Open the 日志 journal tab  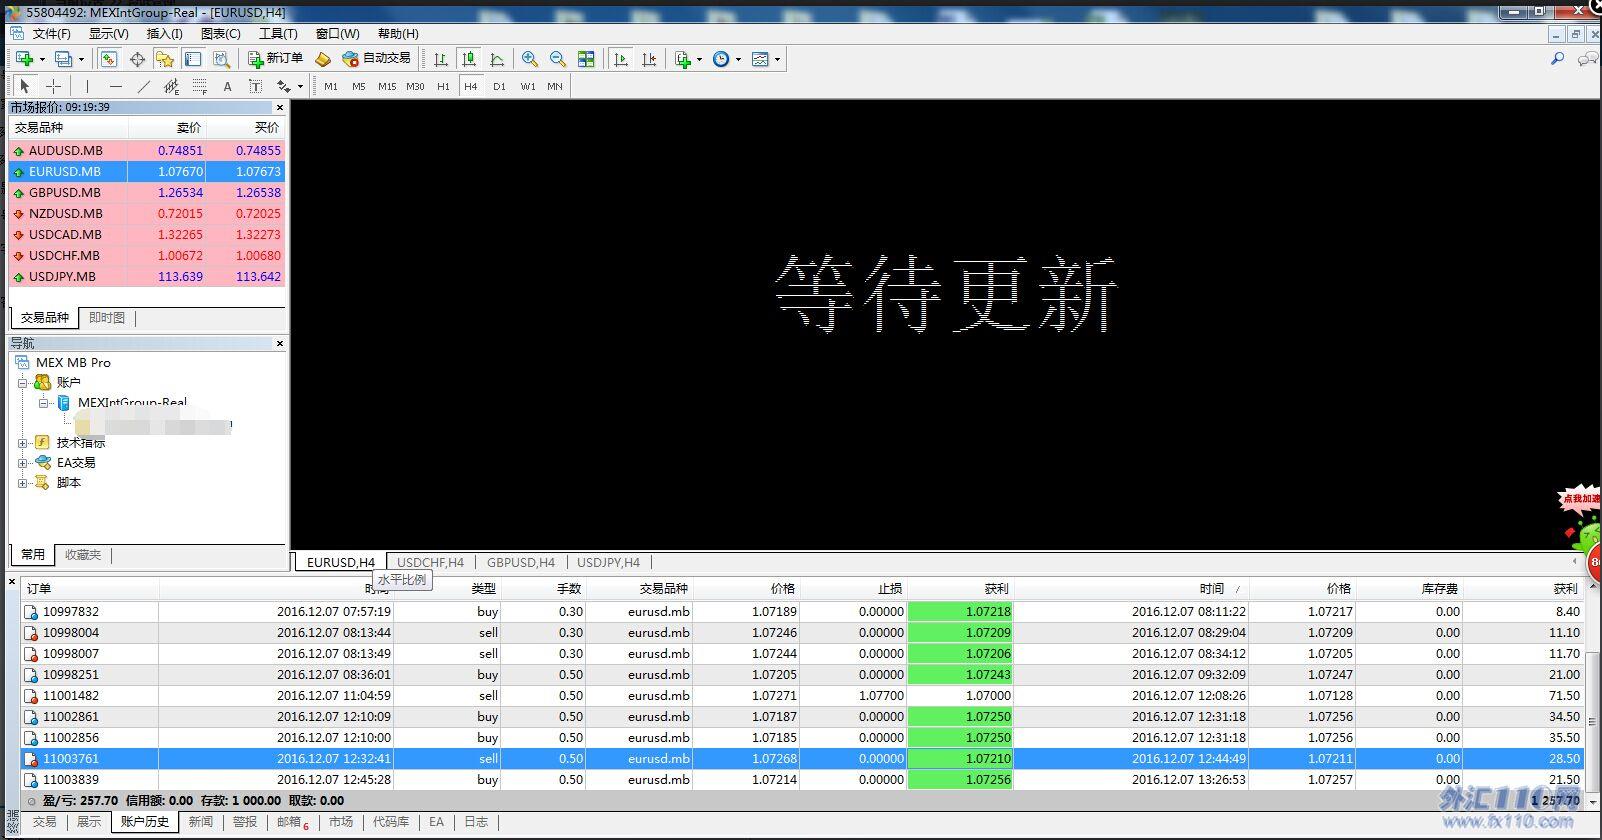476,822
